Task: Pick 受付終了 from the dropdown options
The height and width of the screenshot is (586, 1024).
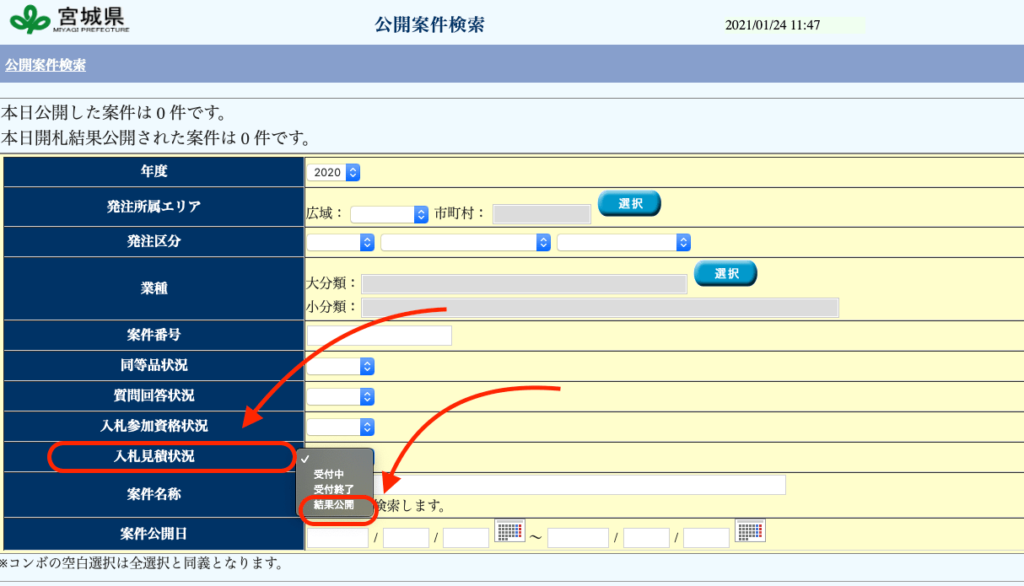Action: 333,490
